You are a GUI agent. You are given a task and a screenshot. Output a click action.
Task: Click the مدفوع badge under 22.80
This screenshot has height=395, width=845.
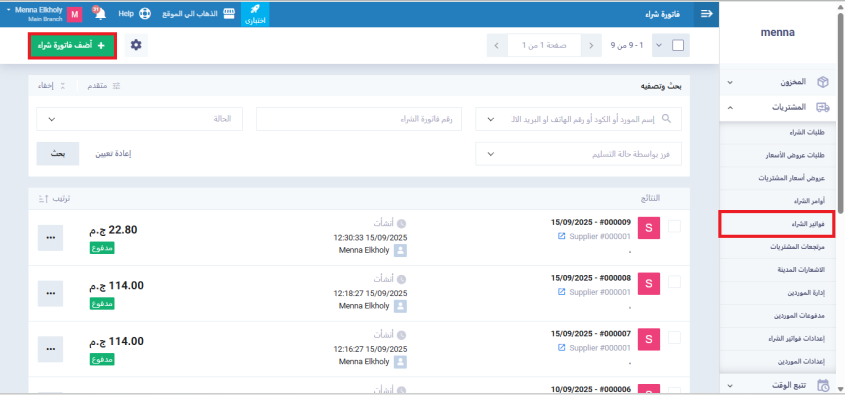pyautogui.click(x=102, y=248)
